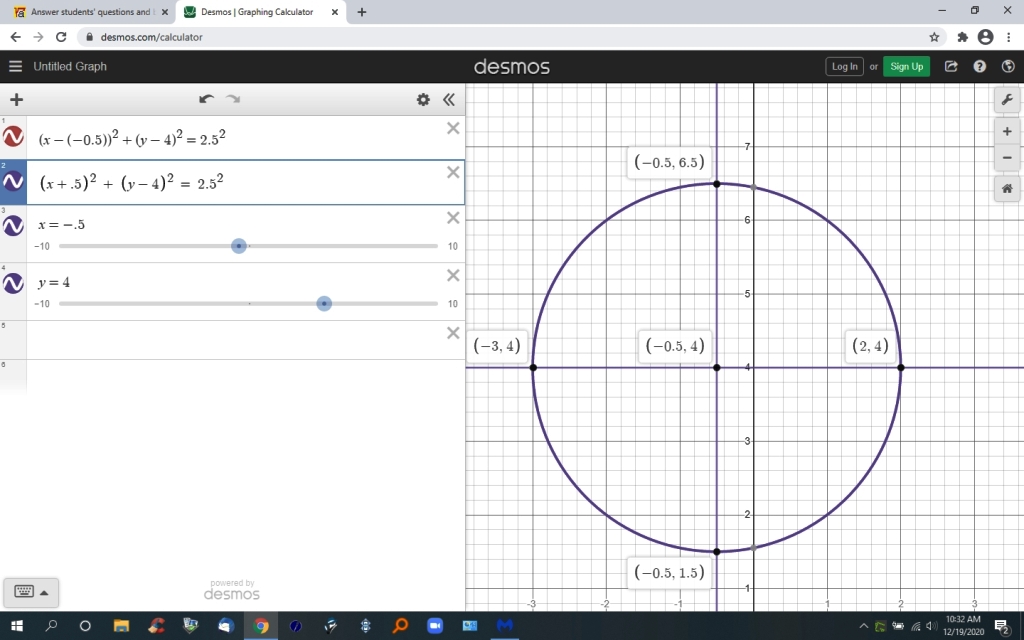
Task: Open the language globe menu
Action: point(1008,66)
